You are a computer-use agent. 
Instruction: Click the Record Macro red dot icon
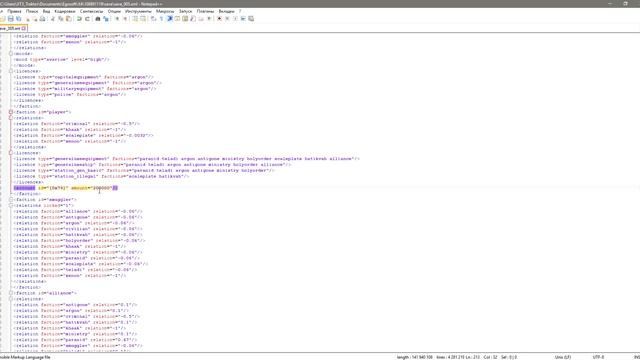click(x=219, y=19)
